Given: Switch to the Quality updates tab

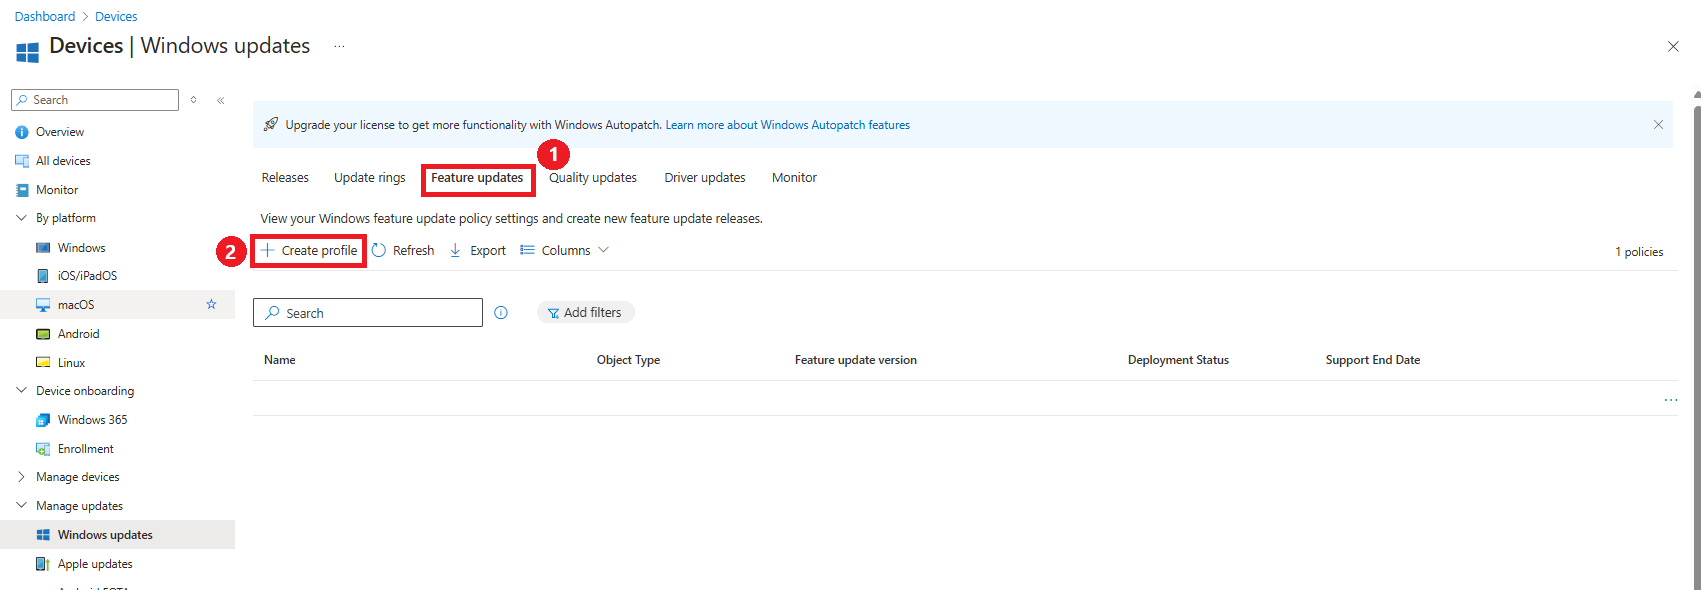Looking at the screenshot, I should (x=593, y=178).
